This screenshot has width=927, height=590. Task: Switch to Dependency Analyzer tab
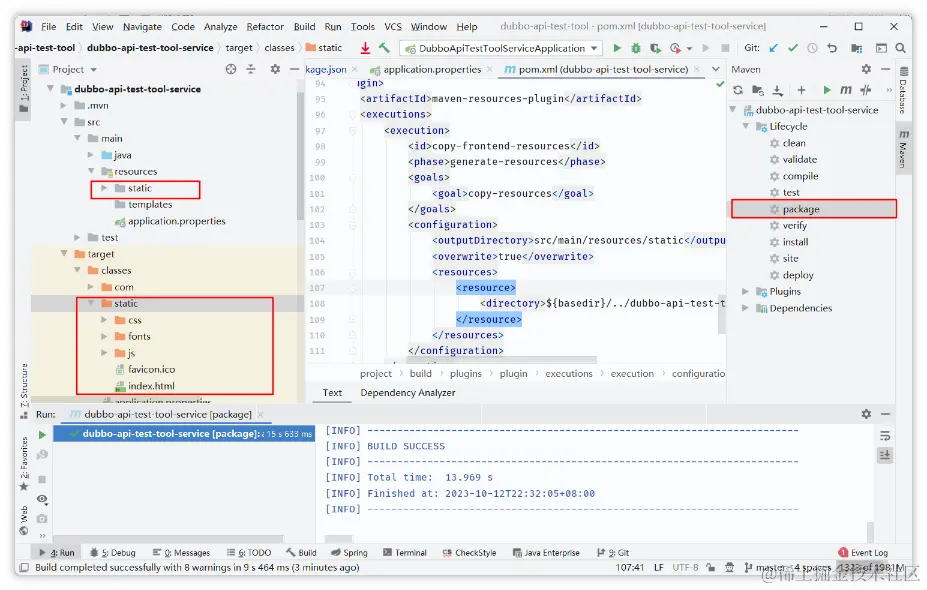[x=408, y=393]
